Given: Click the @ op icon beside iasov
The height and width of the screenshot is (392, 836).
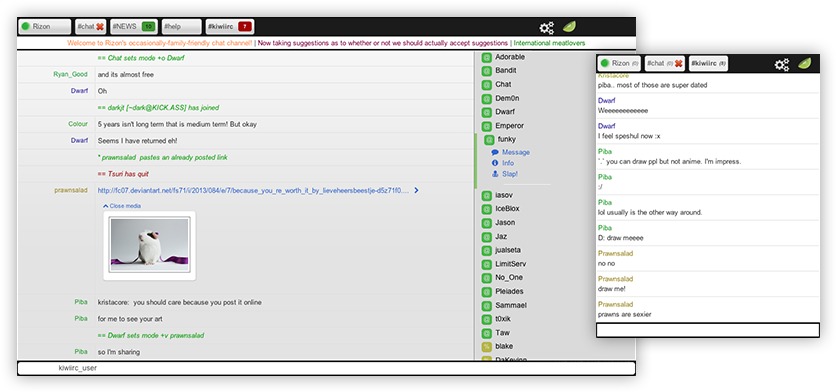Looking at the screenshot, I should (486, 195).
